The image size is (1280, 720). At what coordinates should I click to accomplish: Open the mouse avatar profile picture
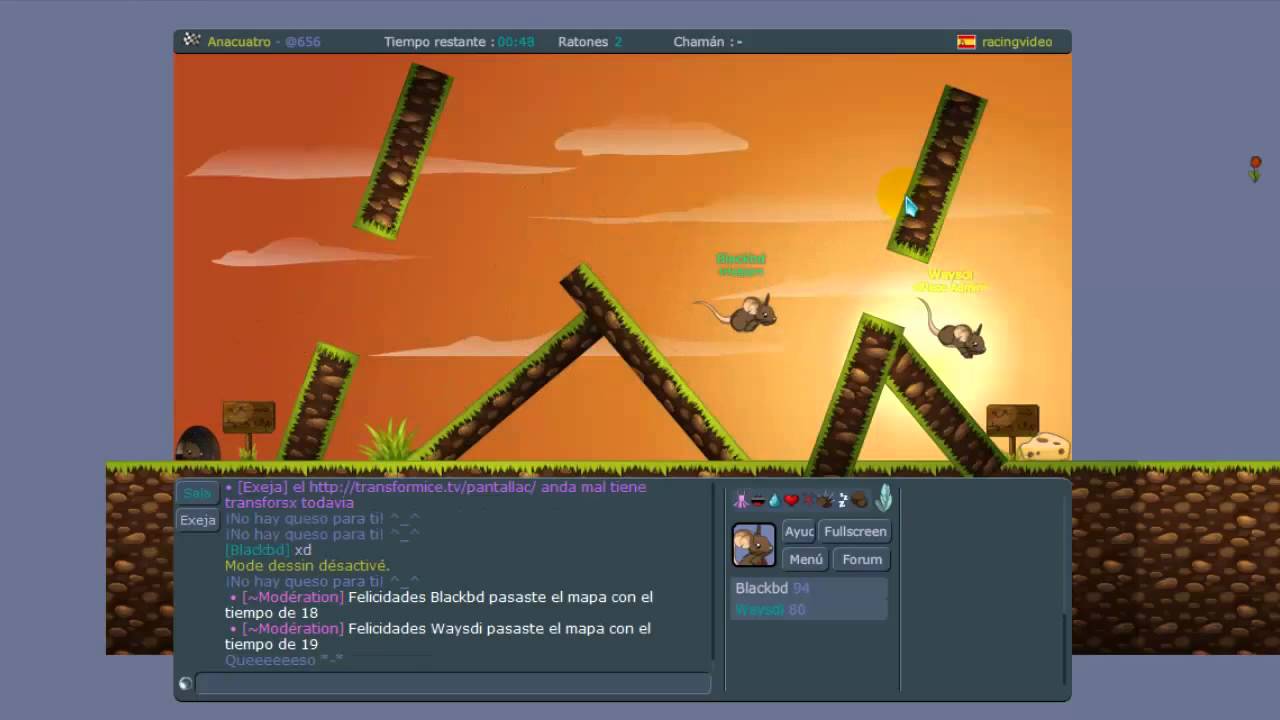753,545
